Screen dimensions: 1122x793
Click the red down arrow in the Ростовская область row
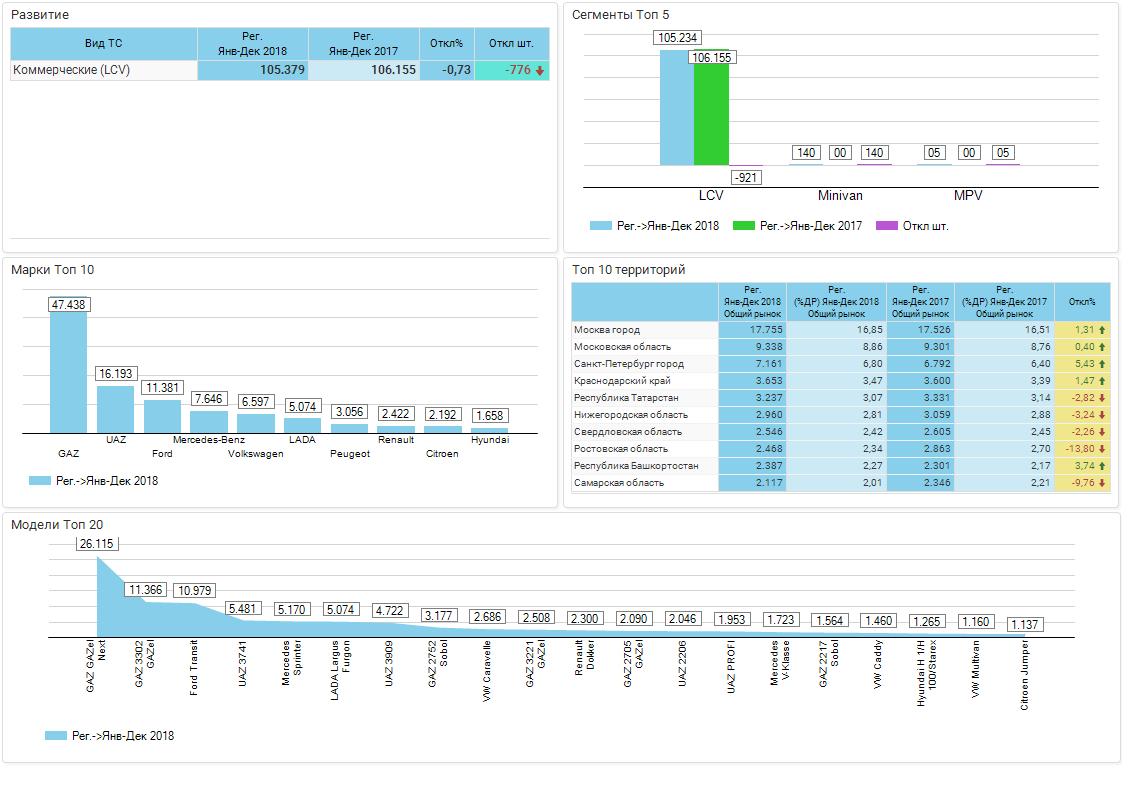click(1102, 449)
